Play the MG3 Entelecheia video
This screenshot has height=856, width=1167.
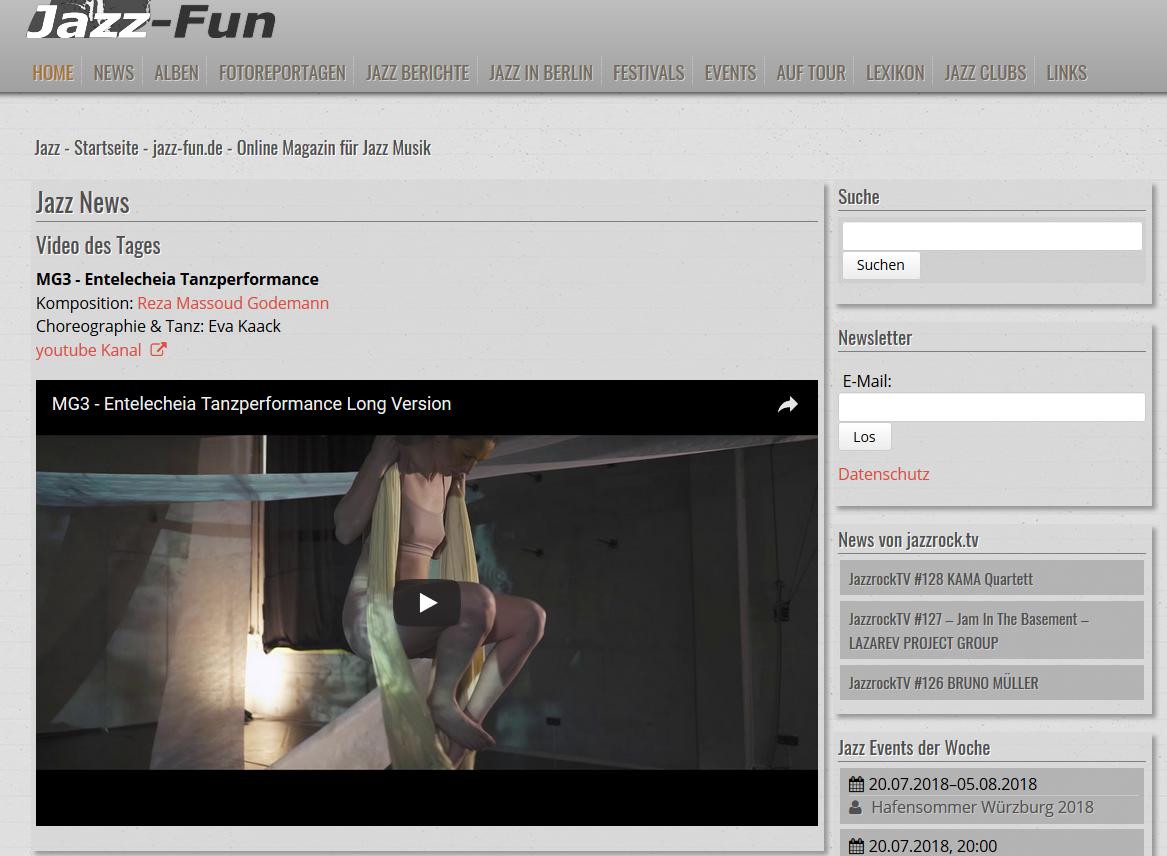[426, 602]
